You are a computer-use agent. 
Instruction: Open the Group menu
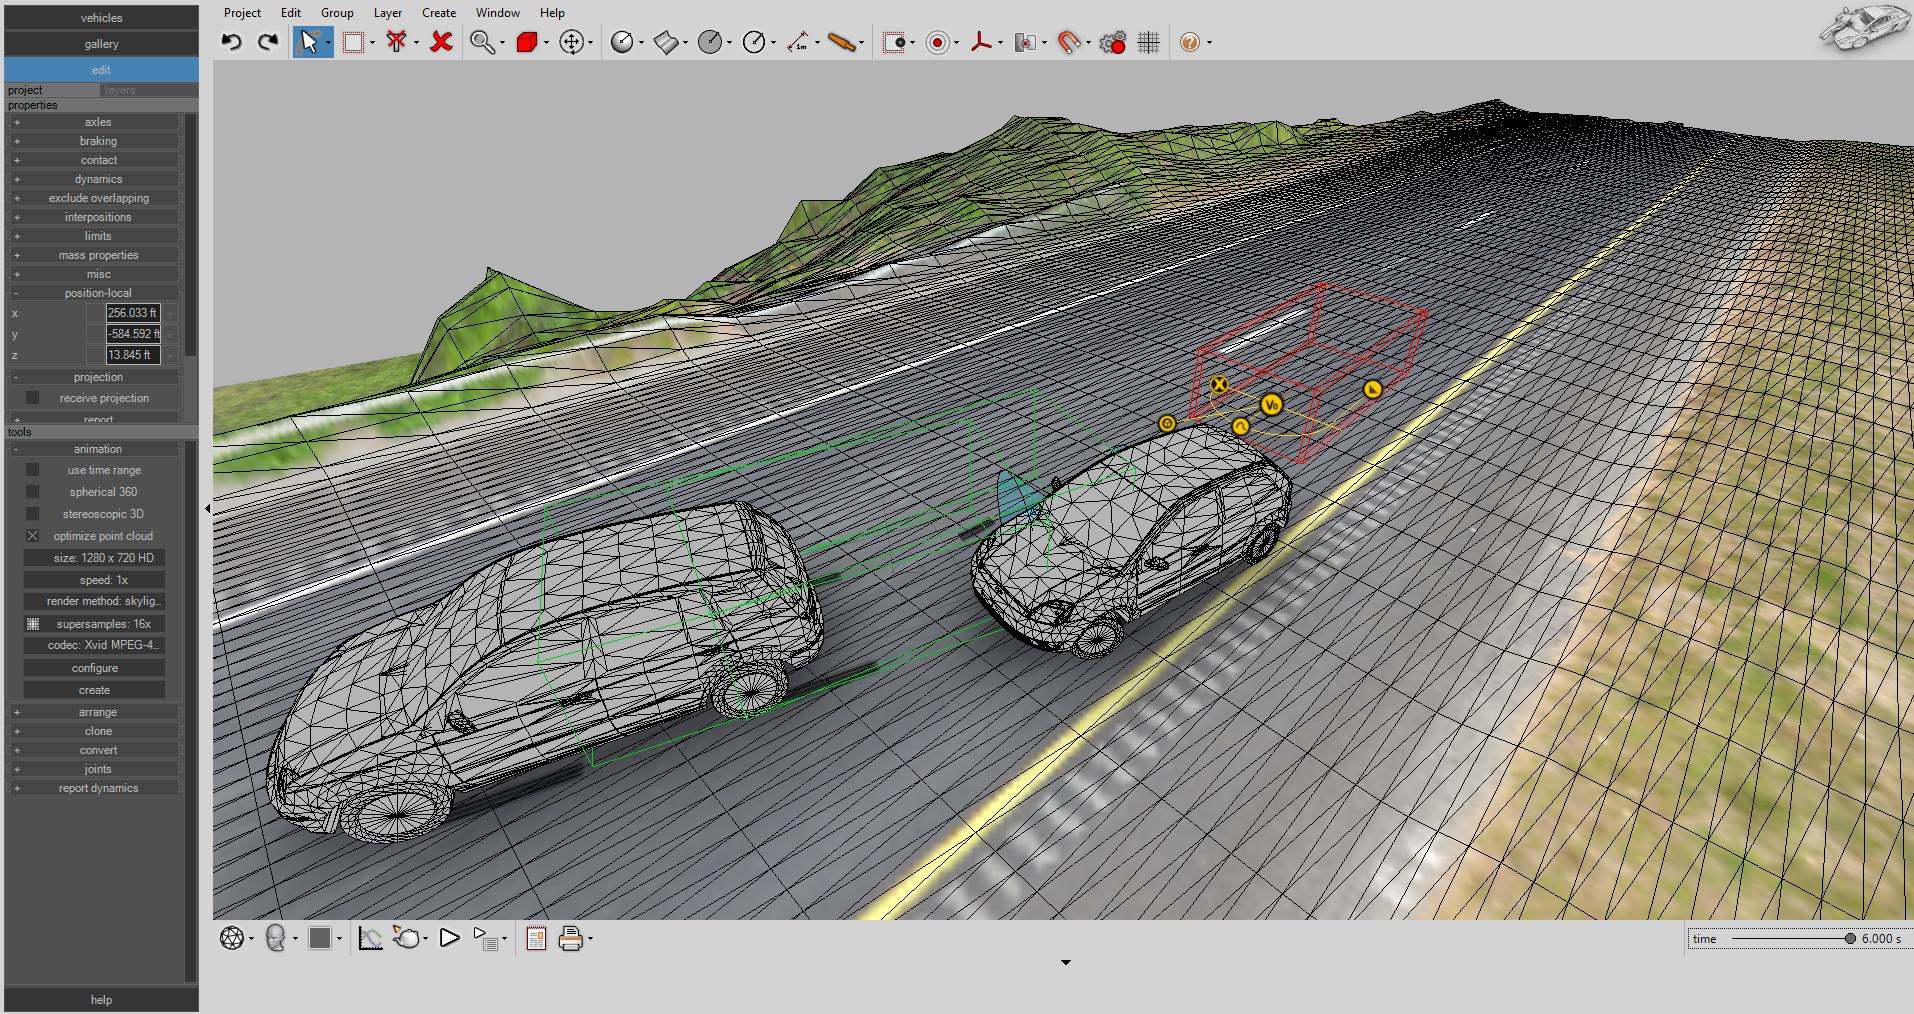pos(337,13)
